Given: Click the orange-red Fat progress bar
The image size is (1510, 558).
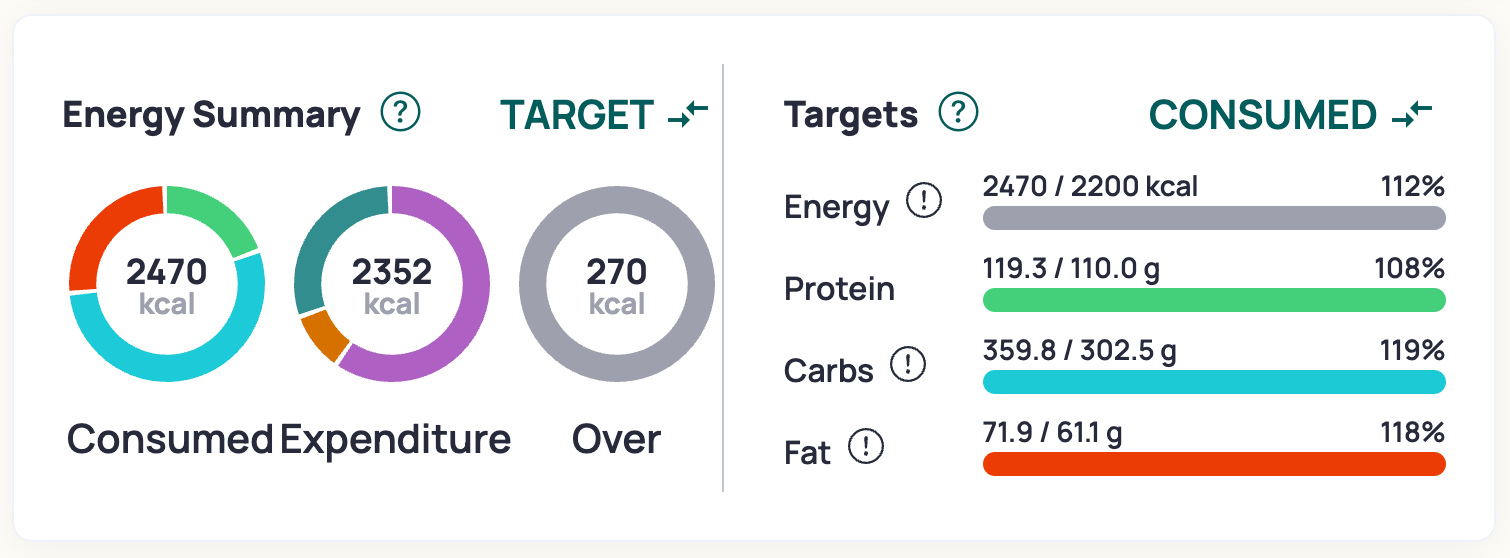Looking at the screenshot, I should click(x=1214, y=464).
